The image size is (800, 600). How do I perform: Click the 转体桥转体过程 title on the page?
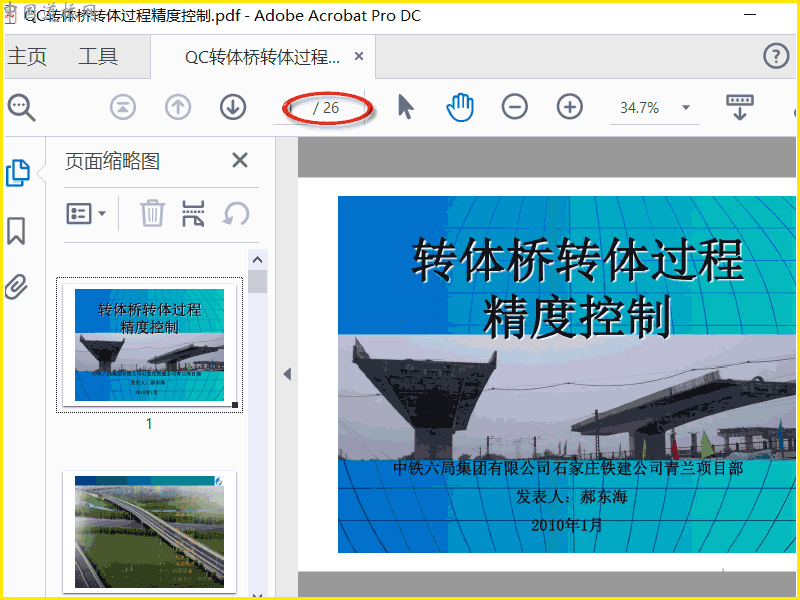[x=578, y=261]
